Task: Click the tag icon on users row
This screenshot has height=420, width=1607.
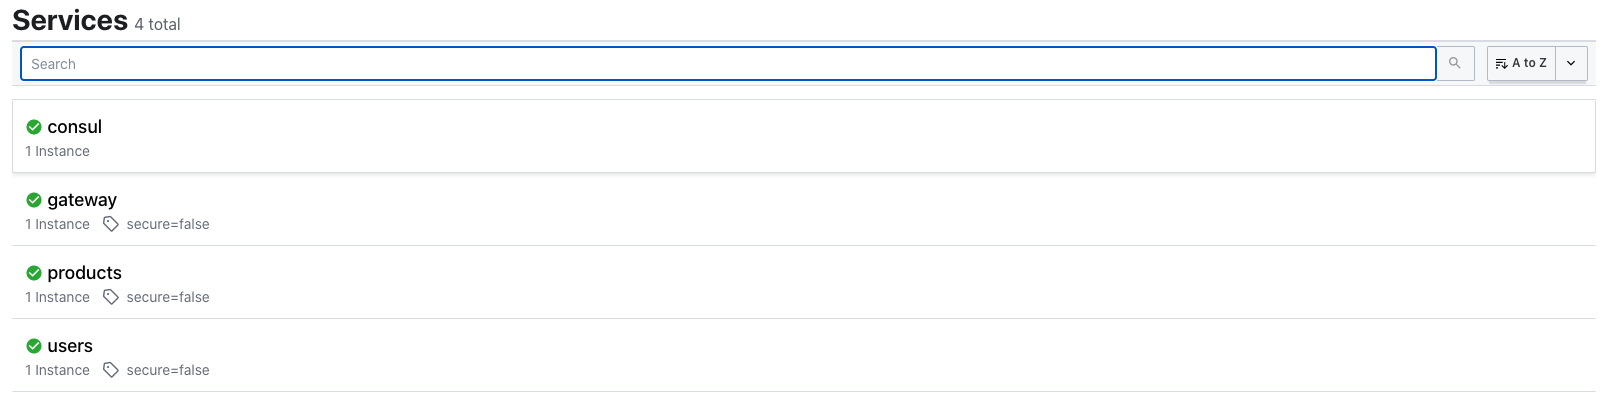Action: (x=111, y=370)
